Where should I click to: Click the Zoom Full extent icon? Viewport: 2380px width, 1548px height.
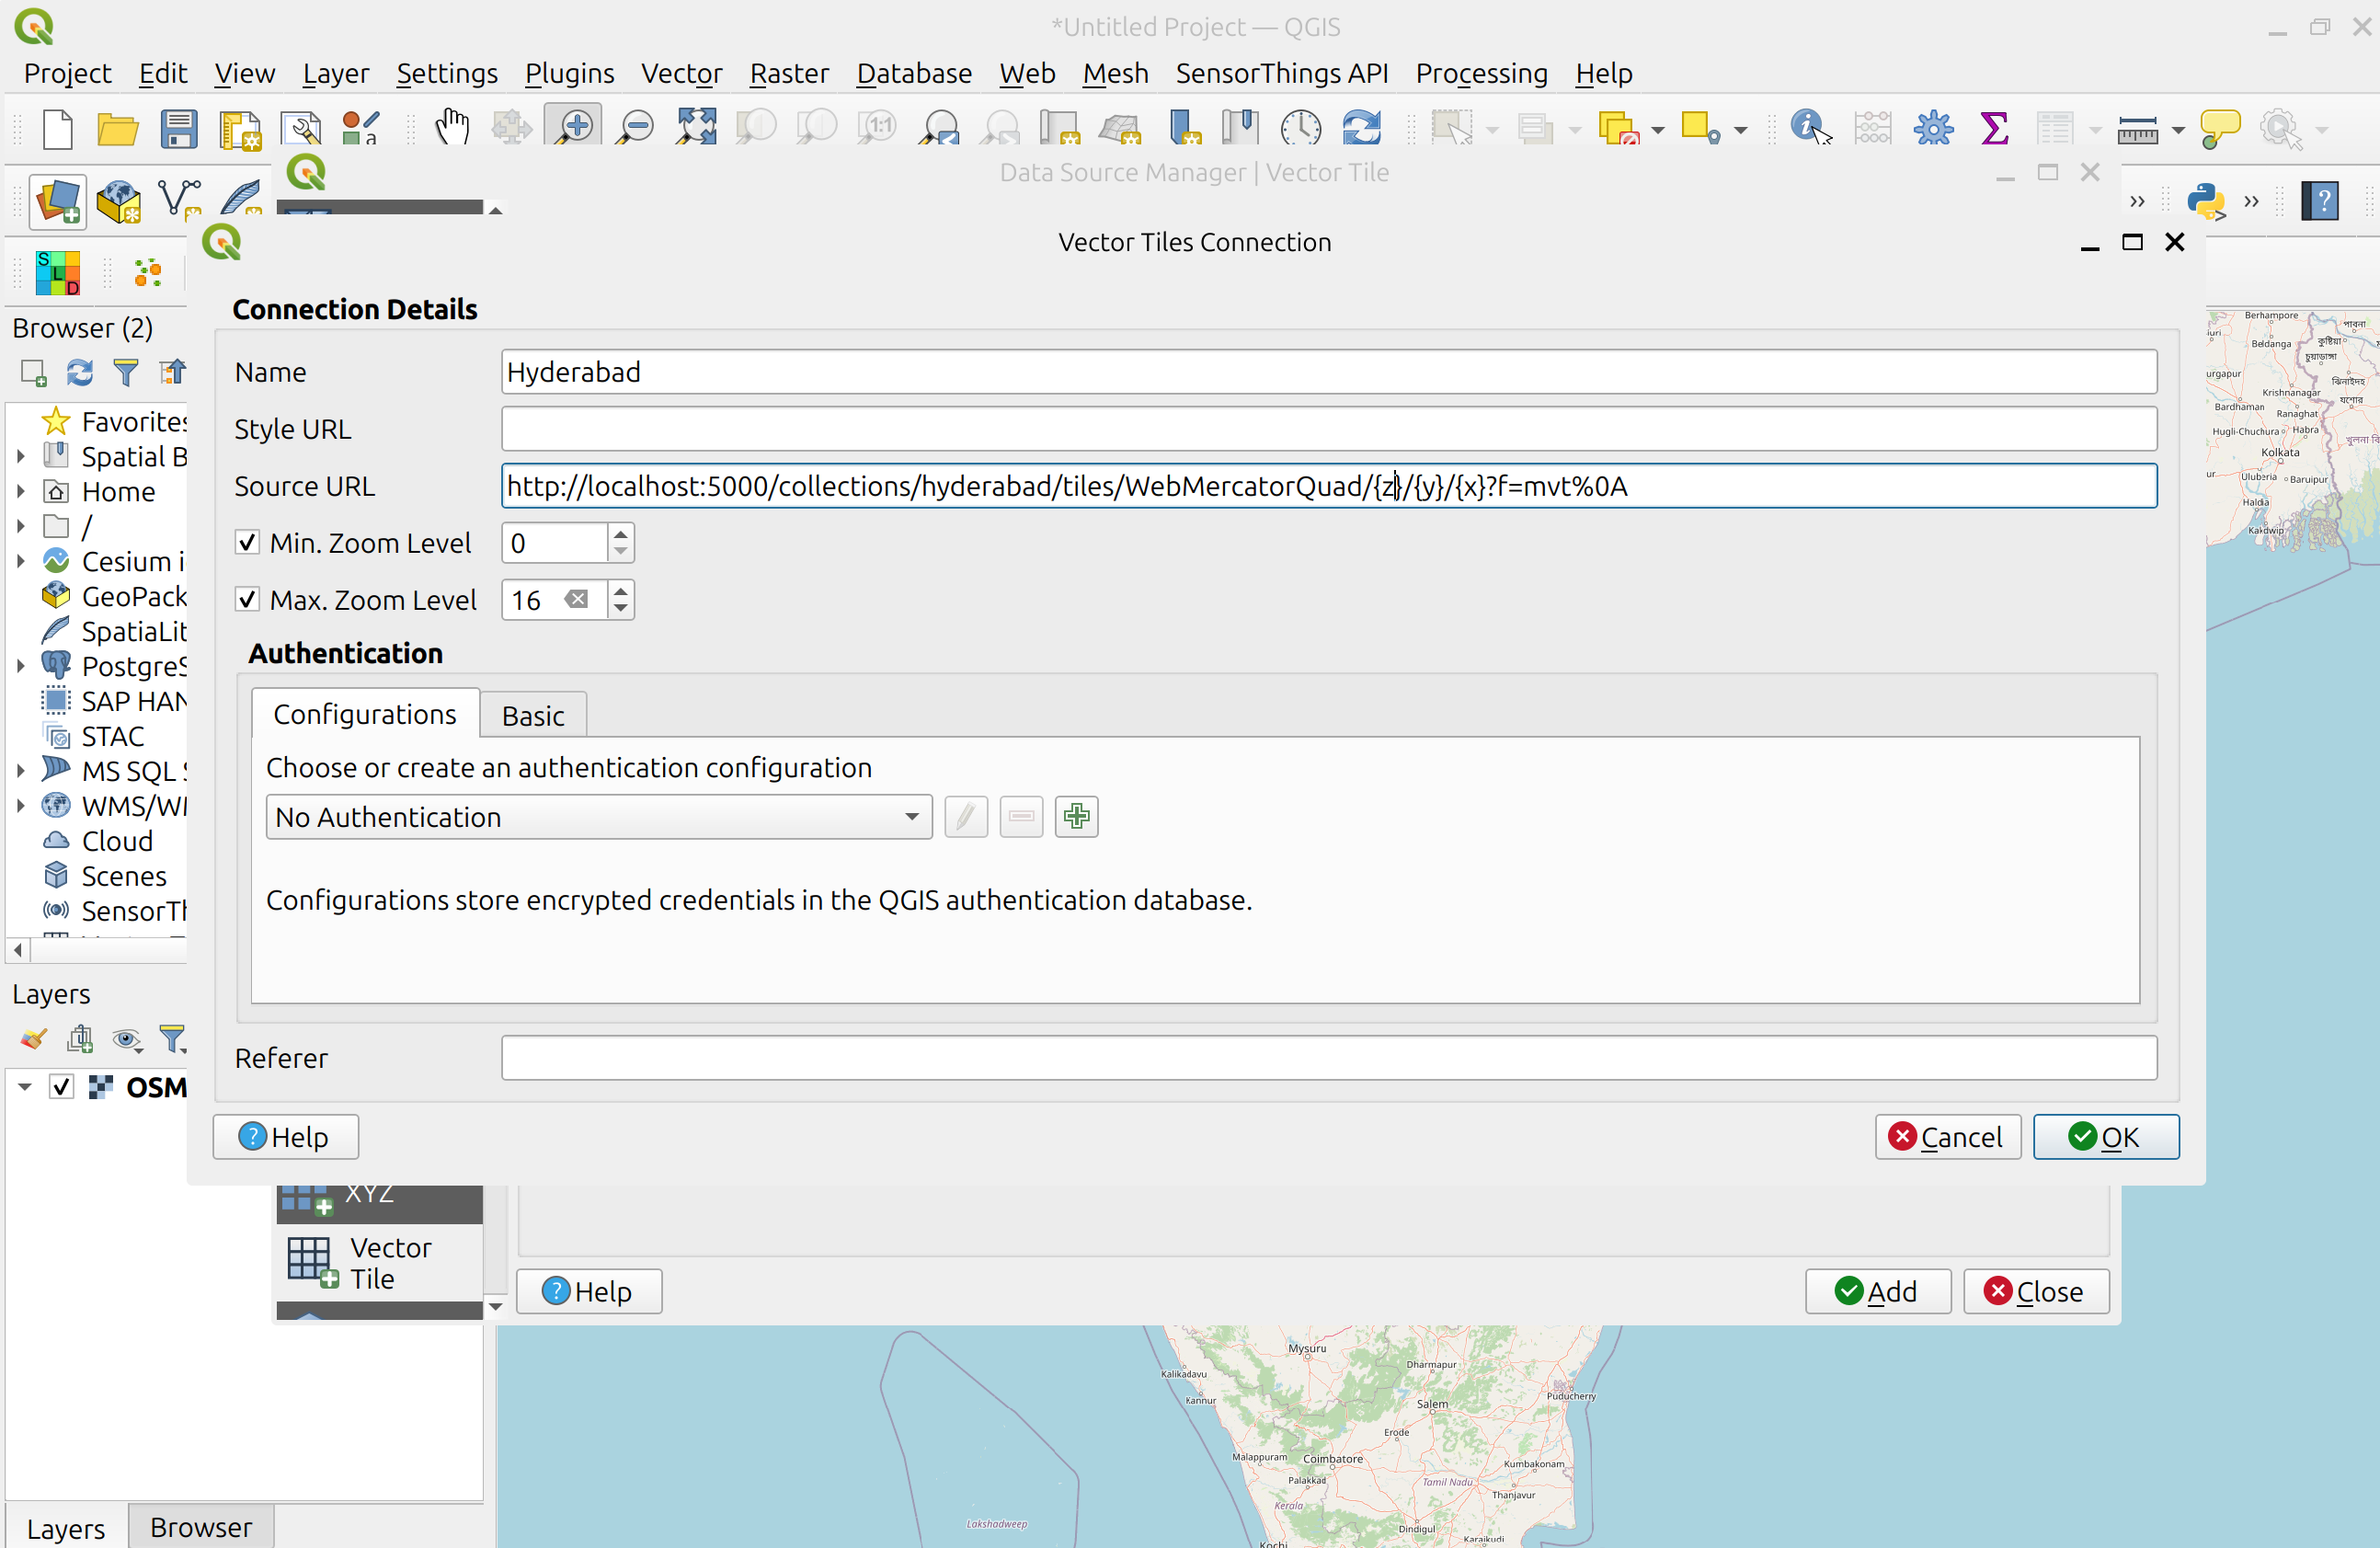(x=696, y=128)
